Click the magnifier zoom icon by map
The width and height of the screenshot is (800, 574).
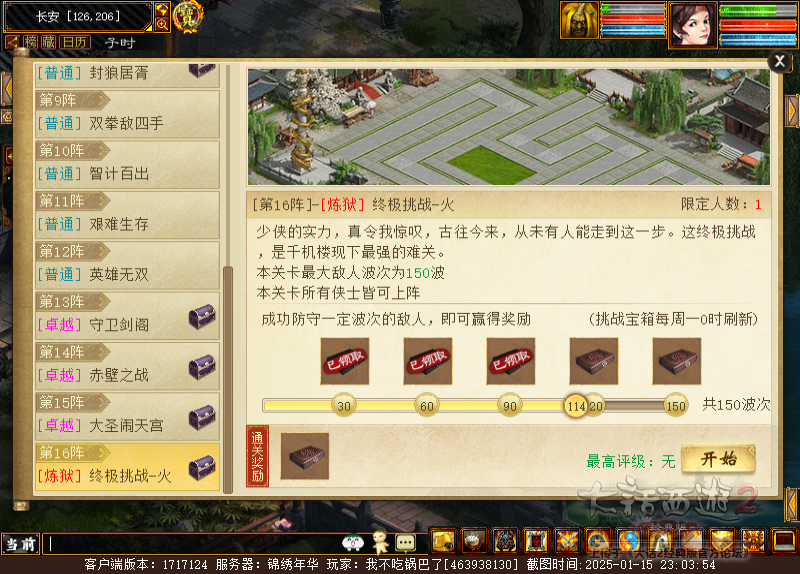tap(162, 24)
